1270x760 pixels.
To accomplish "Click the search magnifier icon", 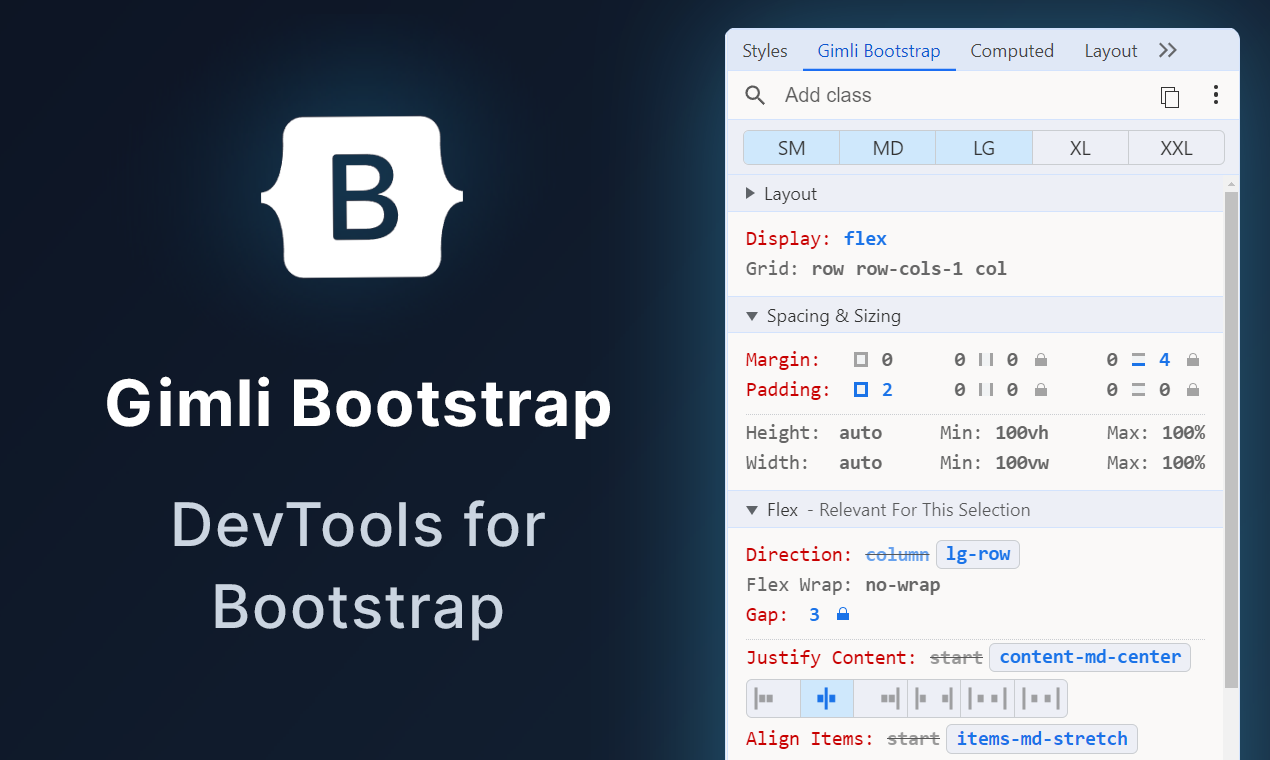I will (756, 96).
